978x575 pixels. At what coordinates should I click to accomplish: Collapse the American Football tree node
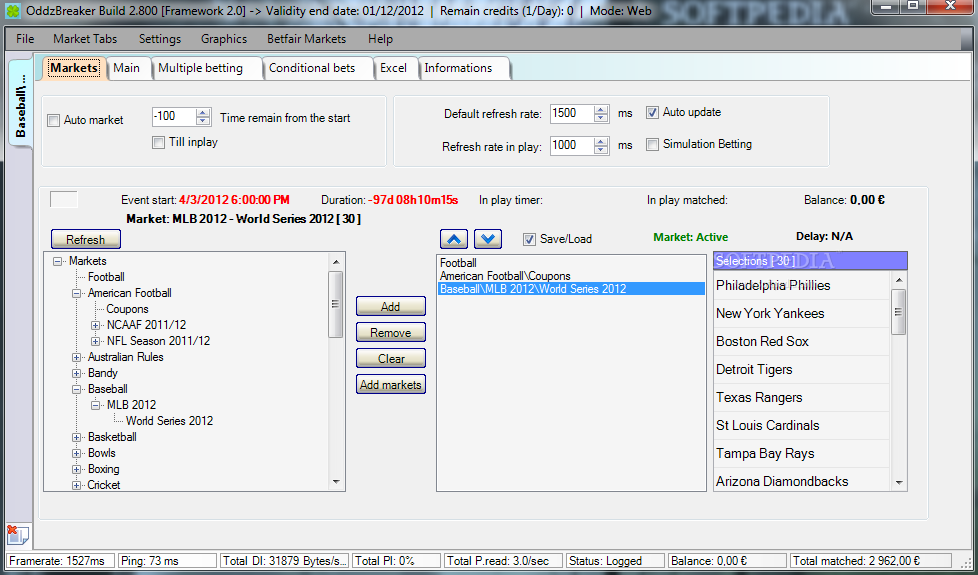click(x=76, y=293)
